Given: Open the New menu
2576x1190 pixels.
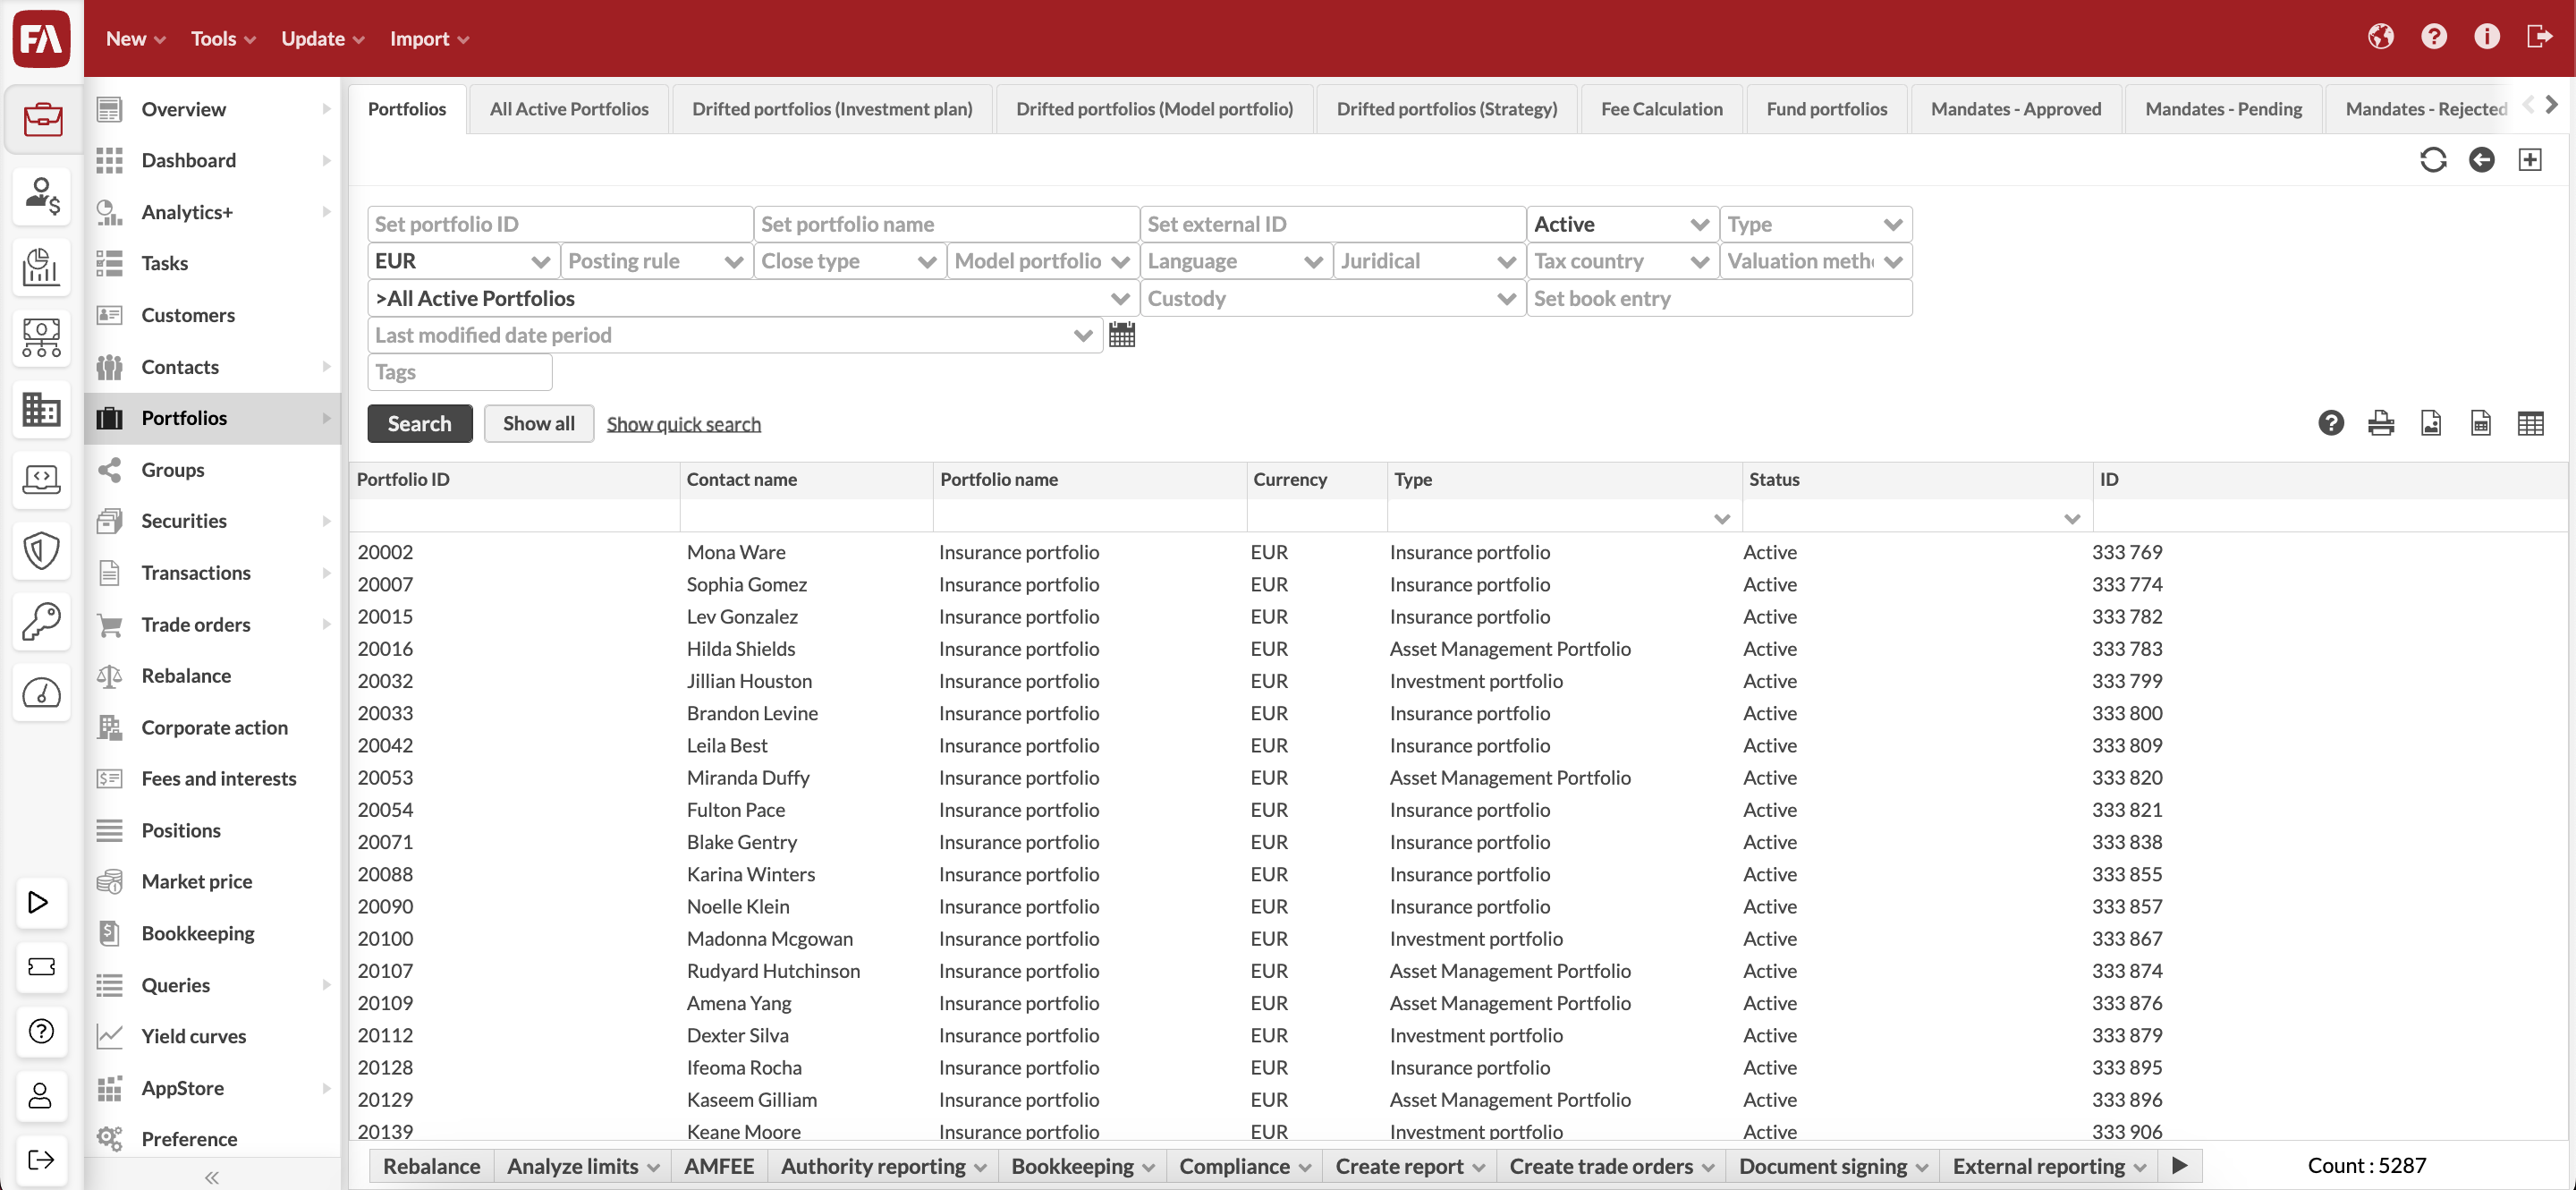Looking at the screenshot, I should (136, 38).
